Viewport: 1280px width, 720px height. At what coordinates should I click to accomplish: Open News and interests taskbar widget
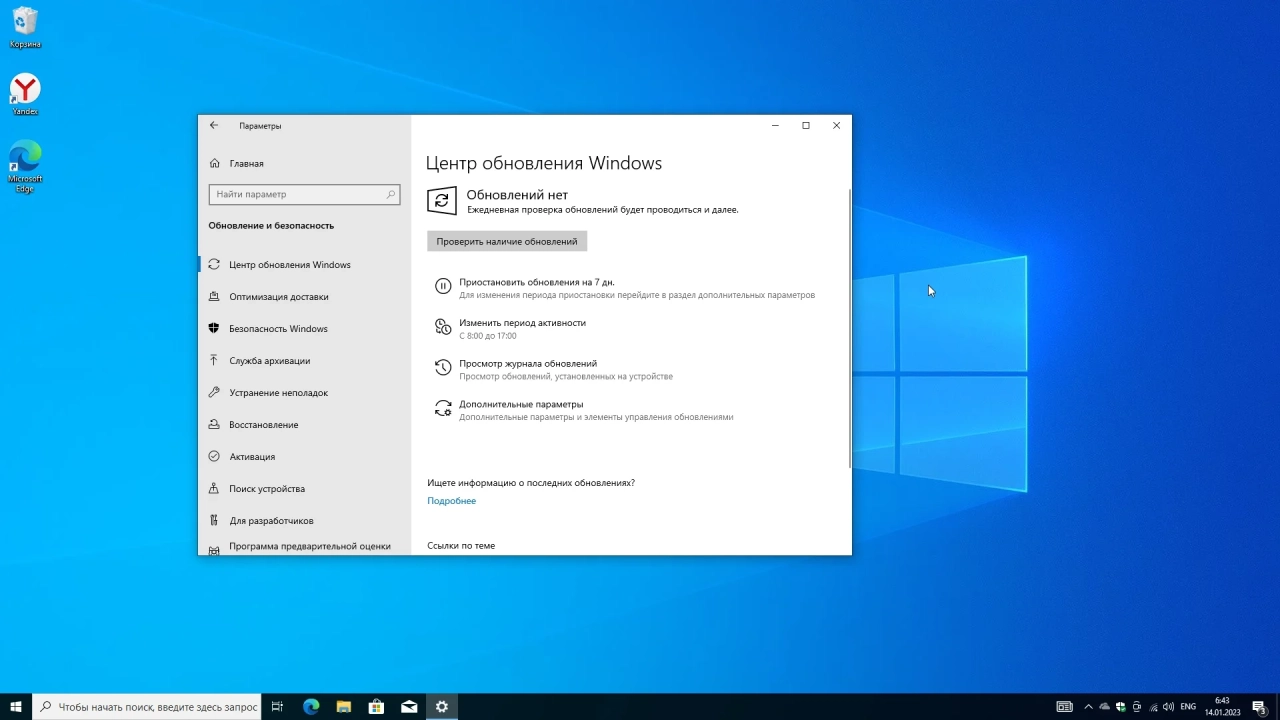click(x=1065, y=707)
